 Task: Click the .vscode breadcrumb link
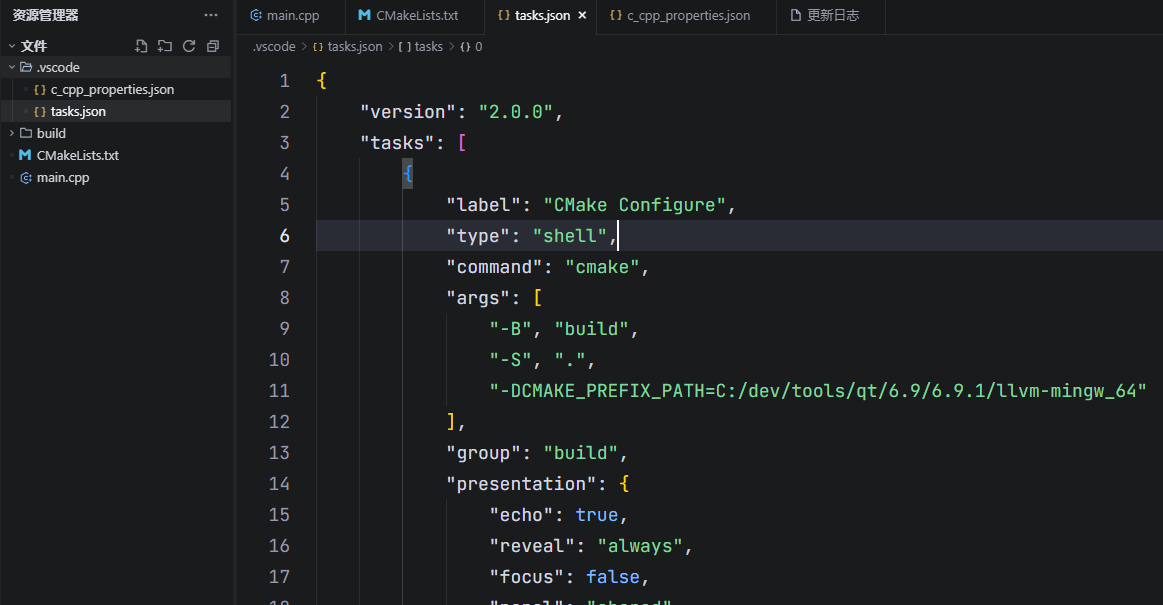click(x=273, y=45)
